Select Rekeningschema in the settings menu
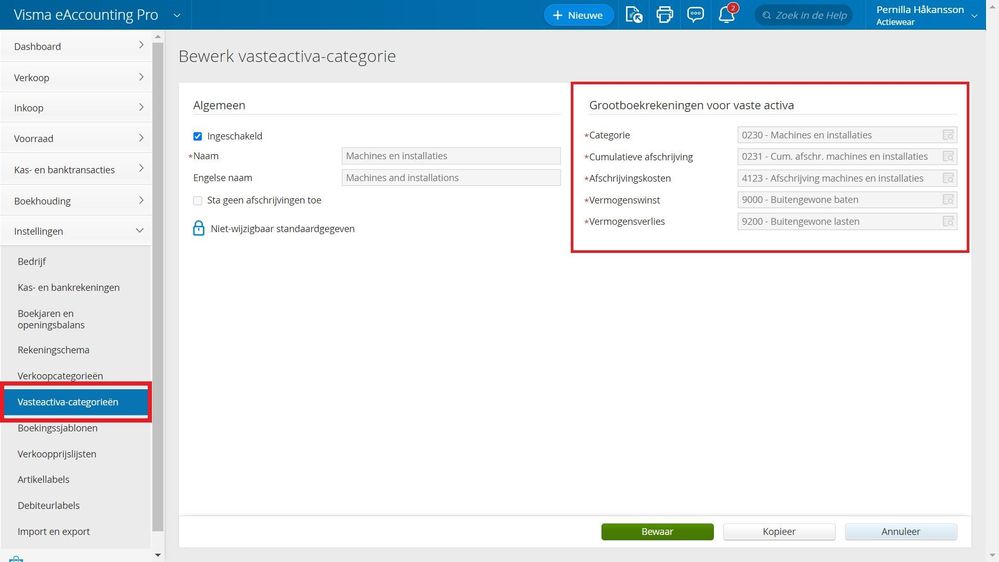Screen dimensions: 999x562 click(54, 350)
